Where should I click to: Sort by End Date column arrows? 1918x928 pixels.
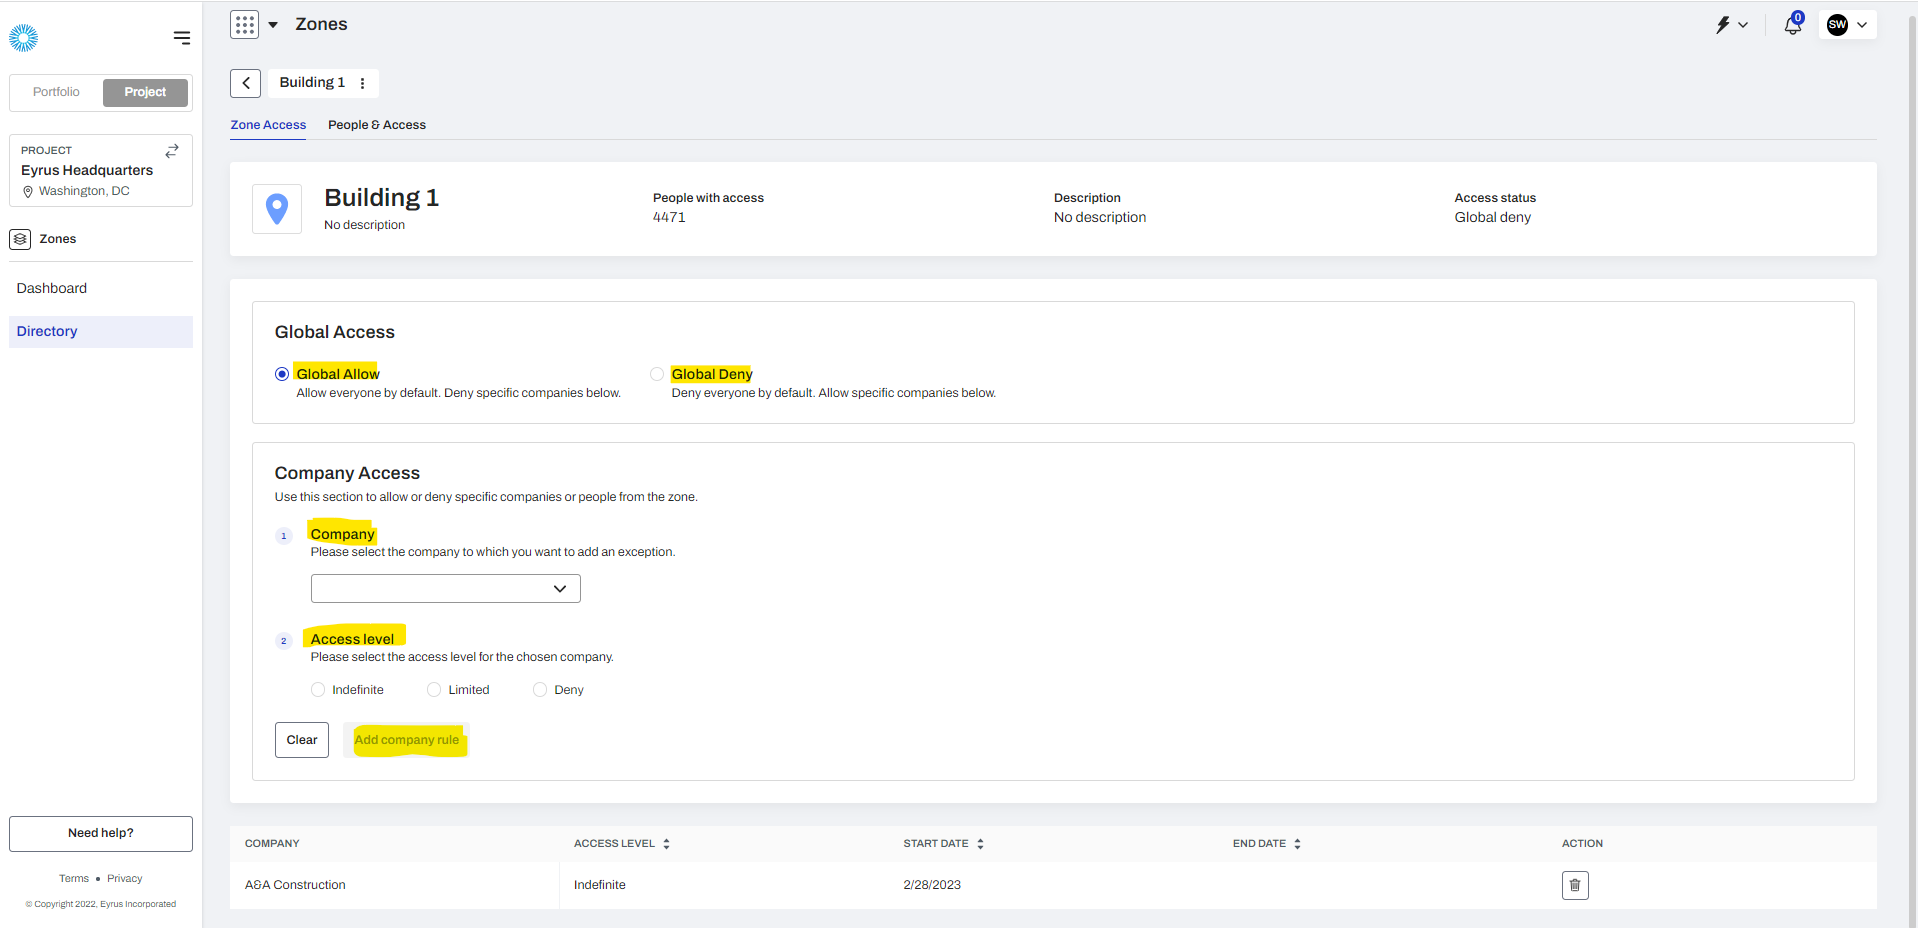[x=1297, y=844]
